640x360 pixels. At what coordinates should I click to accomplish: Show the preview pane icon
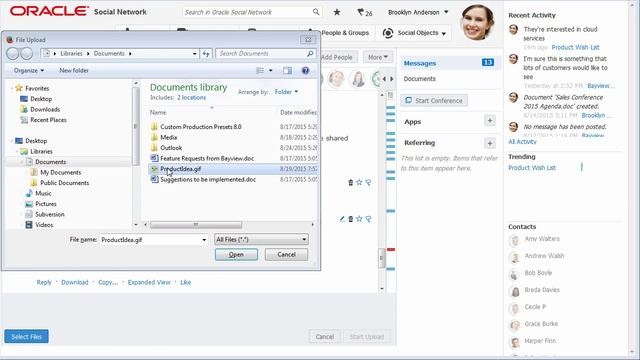pos(287,71)
